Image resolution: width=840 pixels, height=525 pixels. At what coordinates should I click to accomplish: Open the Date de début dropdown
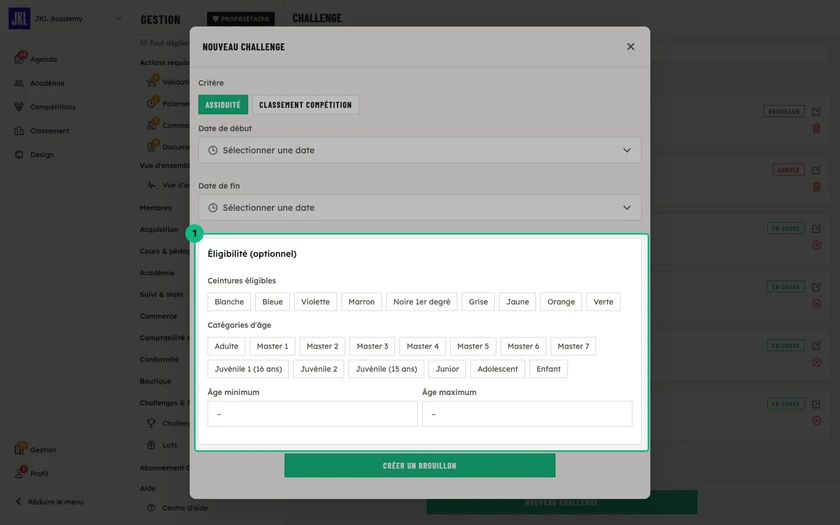click(x=419, y=151)
